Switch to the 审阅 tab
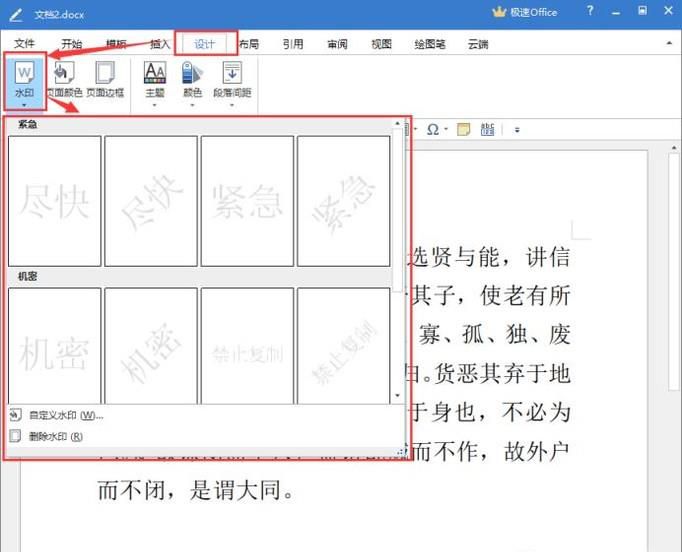The image size is (682, 552). pyautogui.click(x=337, y=43)
